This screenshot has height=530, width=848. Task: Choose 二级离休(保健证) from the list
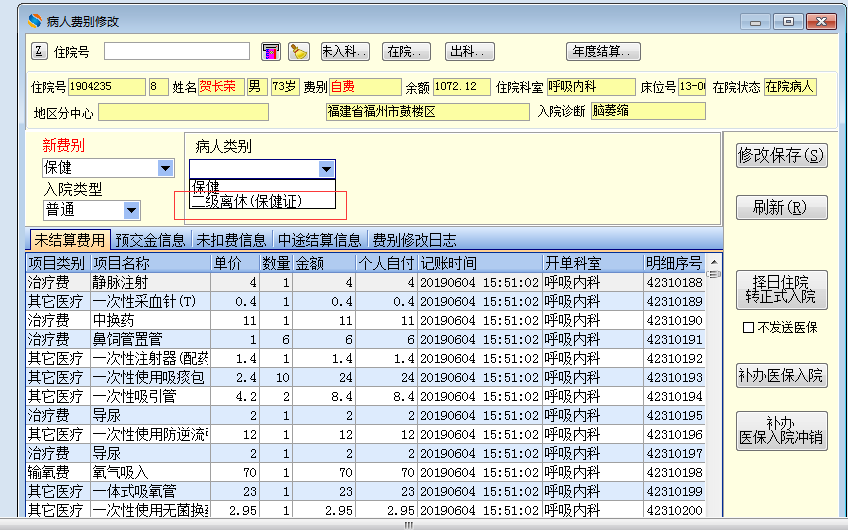click(x=262, y=201)
